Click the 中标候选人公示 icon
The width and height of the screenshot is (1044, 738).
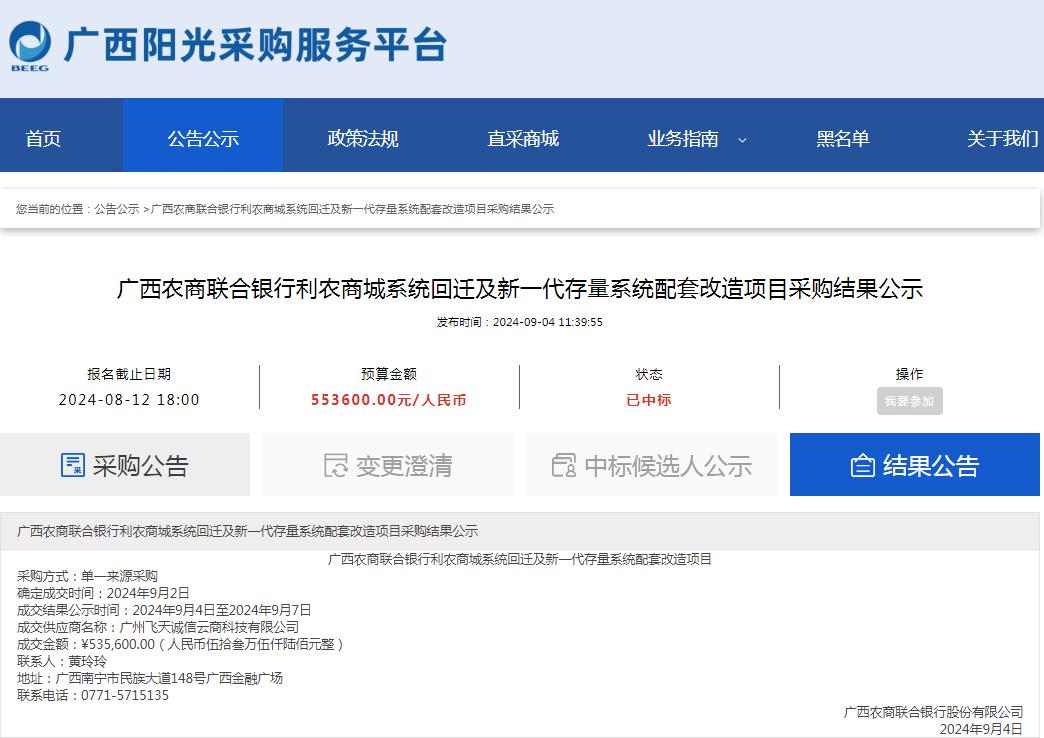(x=564, y=465)
